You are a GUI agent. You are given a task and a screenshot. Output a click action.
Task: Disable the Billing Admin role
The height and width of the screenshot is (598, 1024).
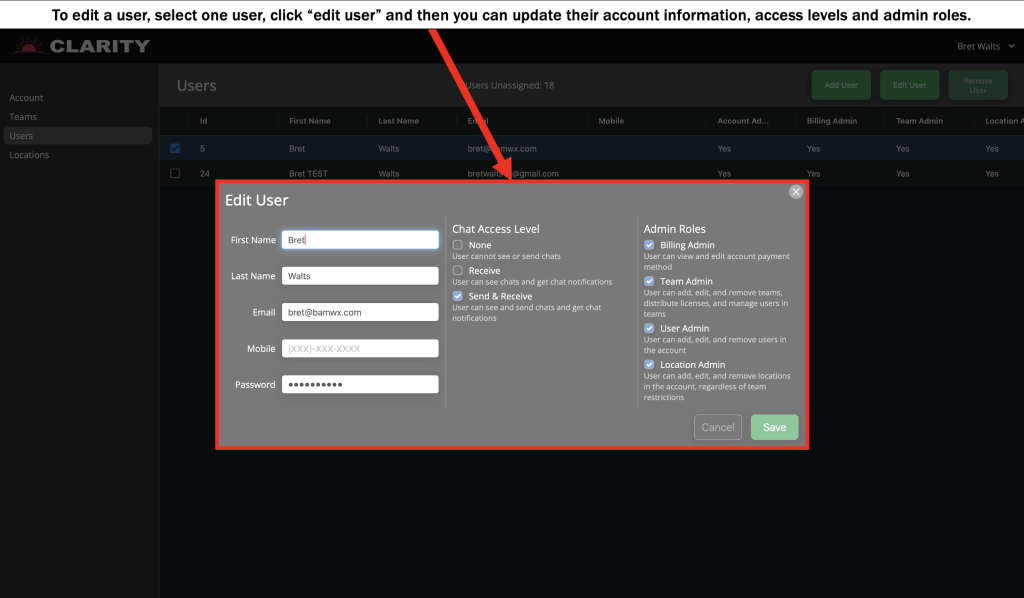649,244
